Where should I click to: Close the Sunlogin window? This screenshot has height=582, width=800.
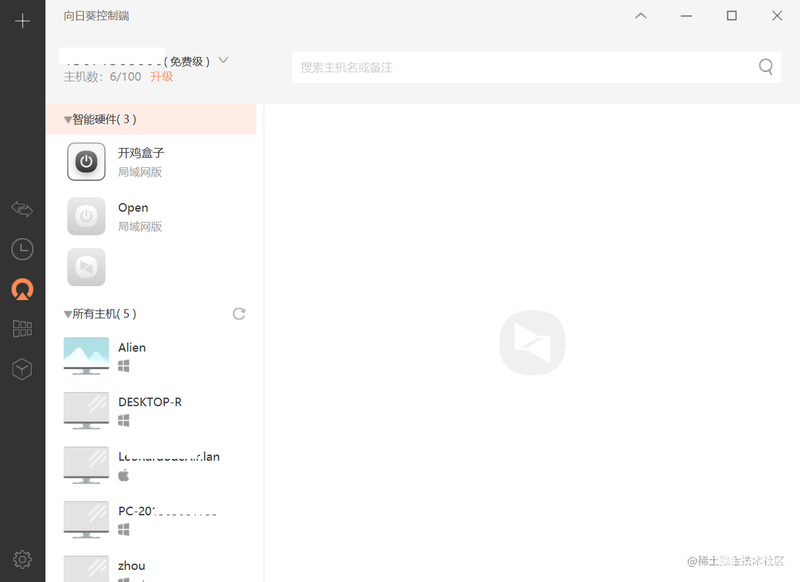[777, 16]
